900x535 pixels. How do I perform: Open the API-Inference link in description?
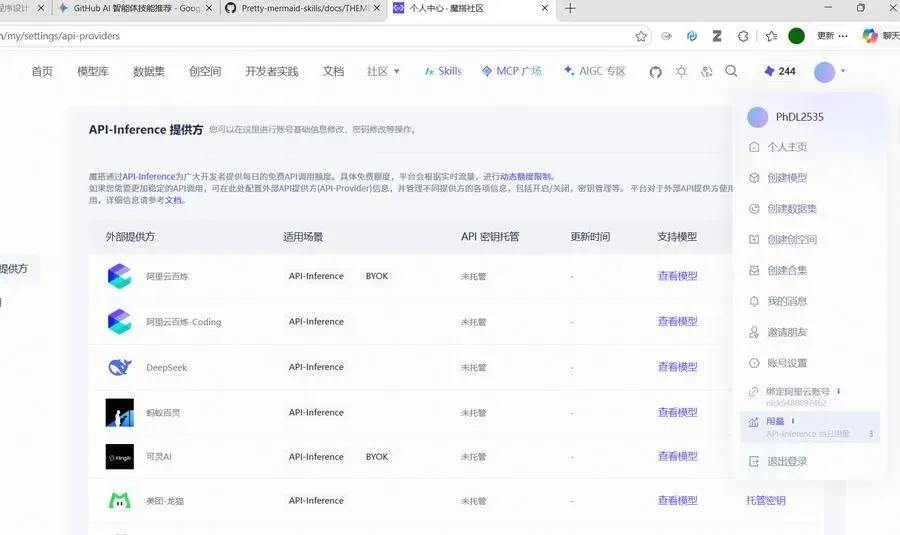pos(149,177)
